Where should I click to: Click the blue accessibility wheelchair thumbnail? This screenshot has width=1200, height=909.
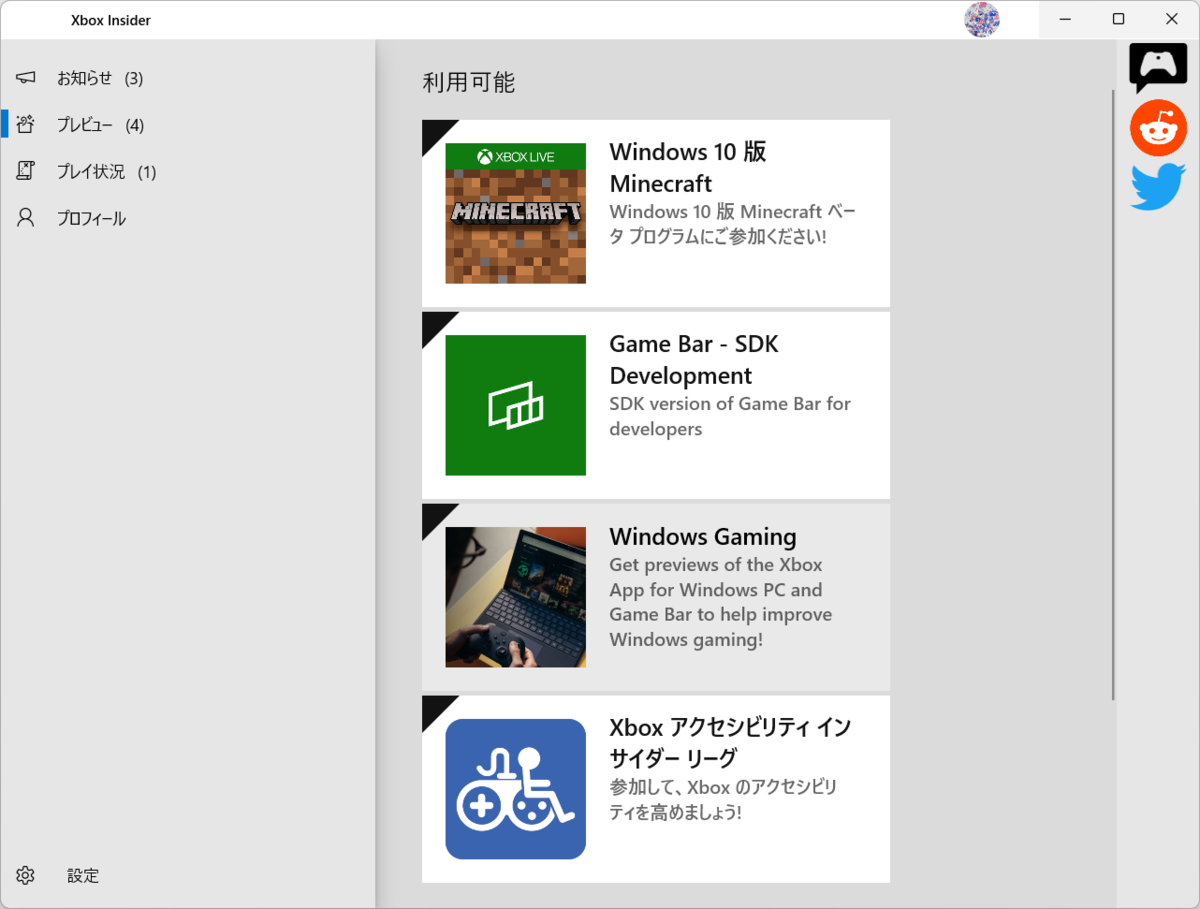(x=515, y=789)
